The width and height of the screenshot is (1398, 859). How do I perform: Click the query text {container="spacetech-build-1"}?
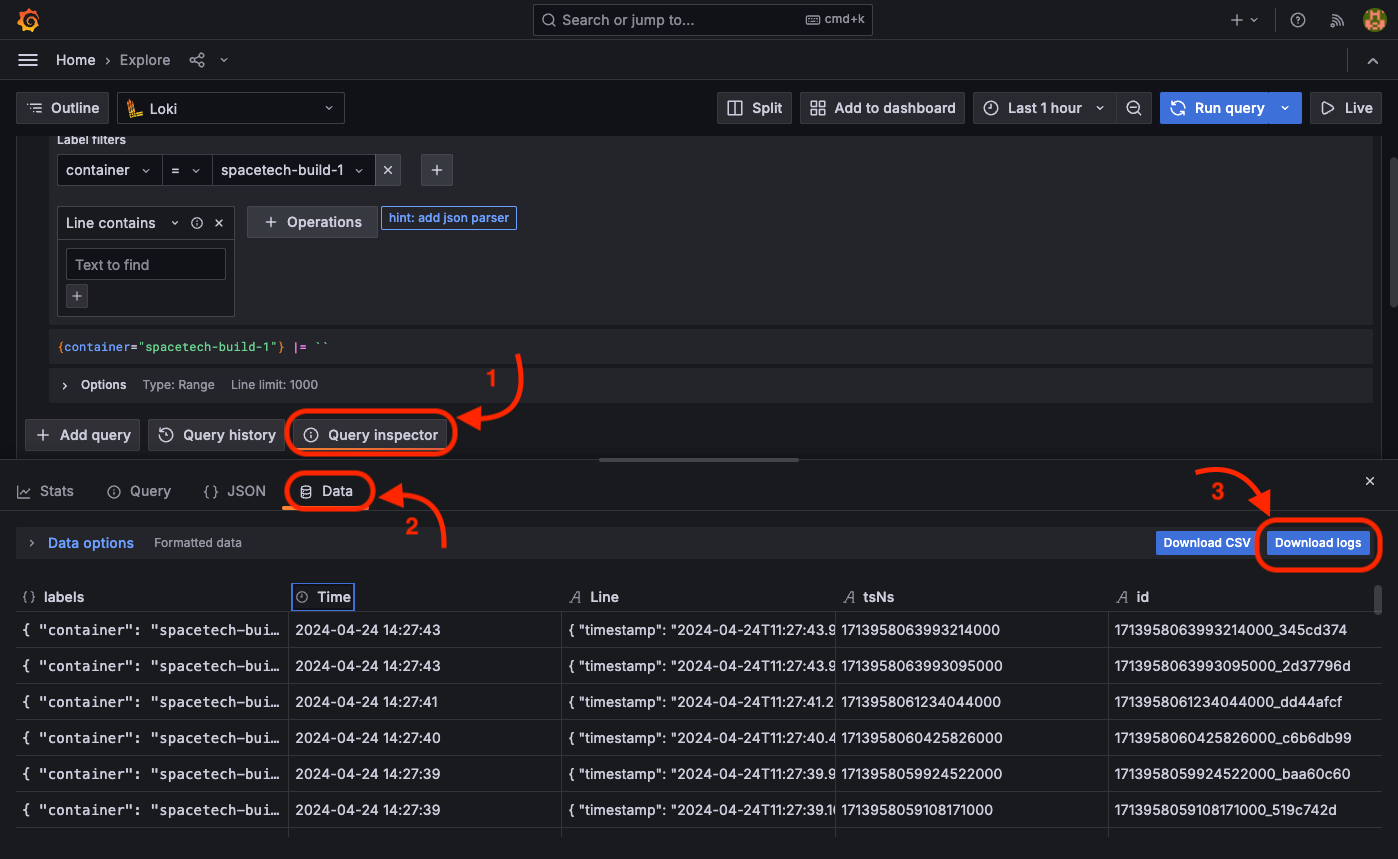pos(172,347)
